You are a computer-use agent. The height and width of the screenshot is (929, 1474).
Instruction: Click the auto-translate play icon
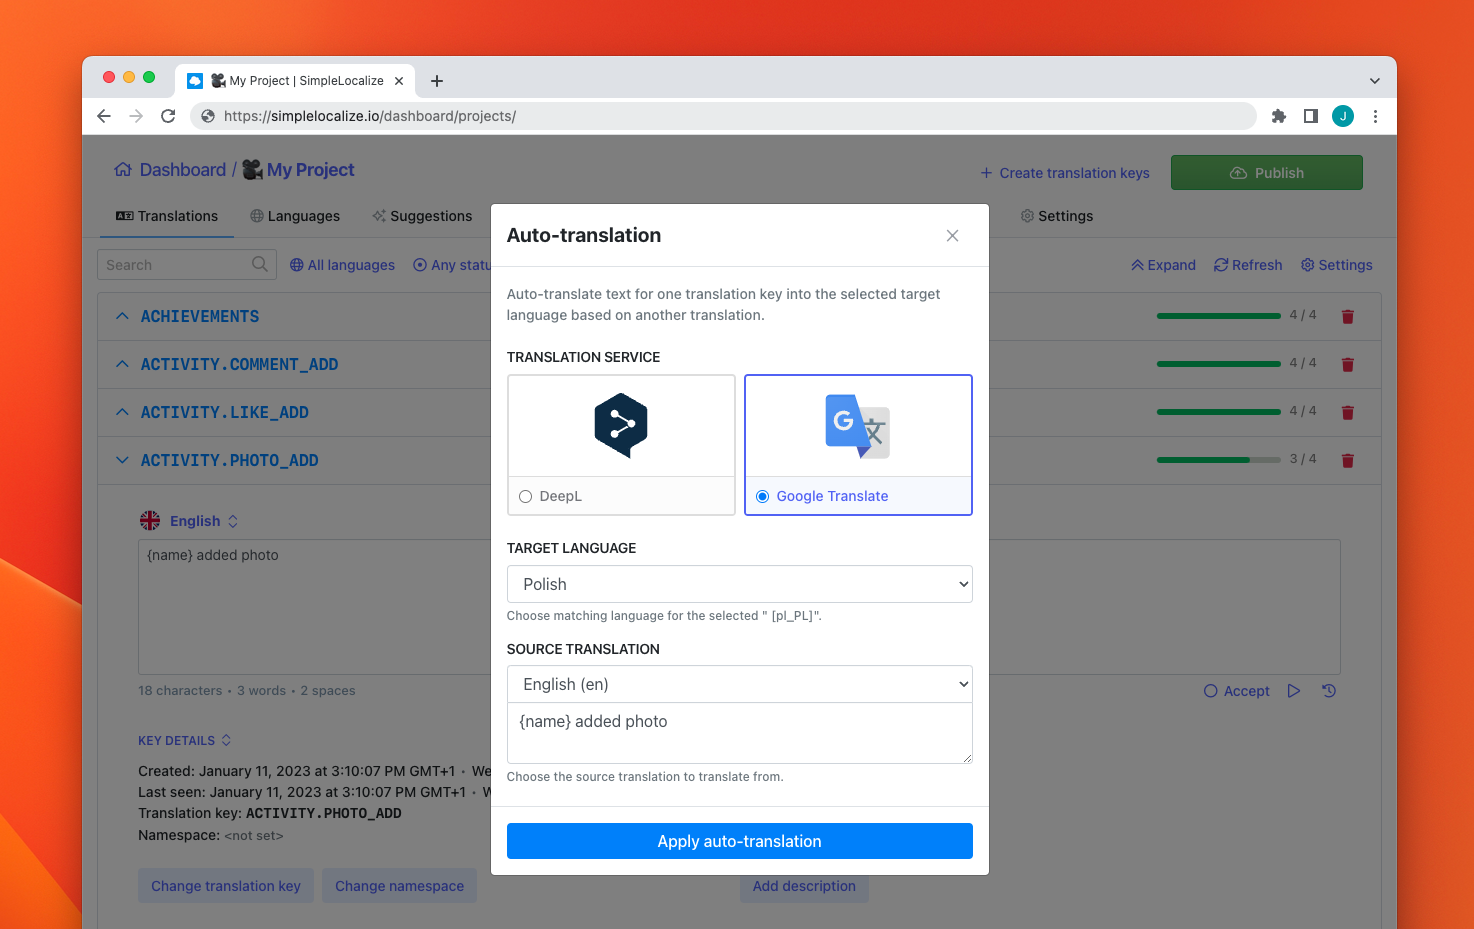1294,691
